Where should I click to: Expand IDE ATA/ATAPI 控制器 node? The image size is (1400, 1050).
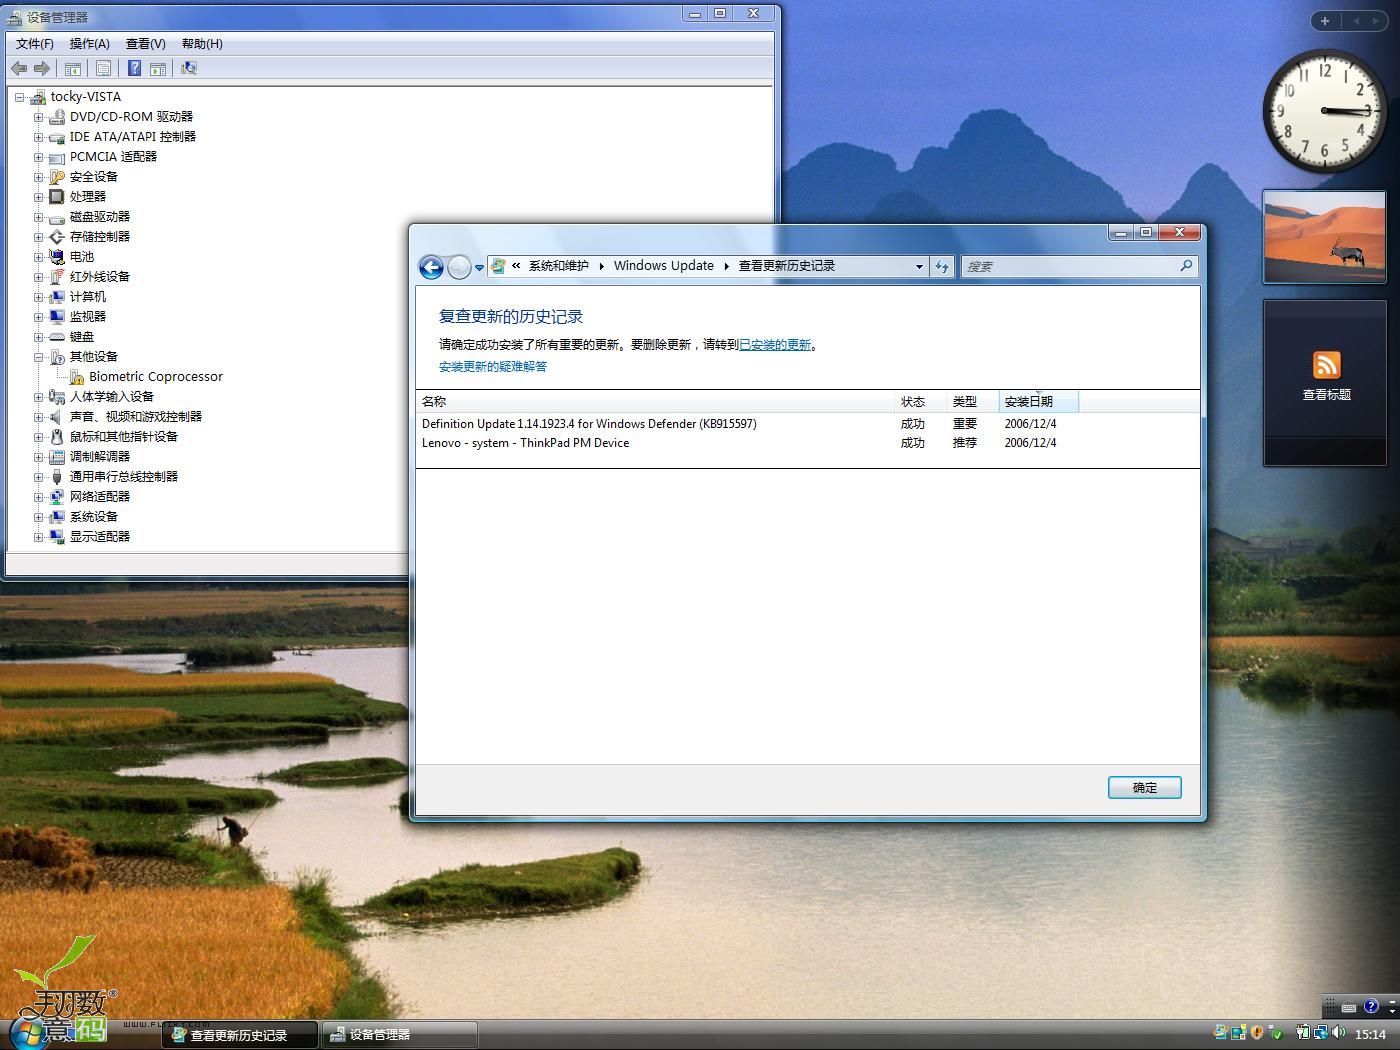click(39, 137)
